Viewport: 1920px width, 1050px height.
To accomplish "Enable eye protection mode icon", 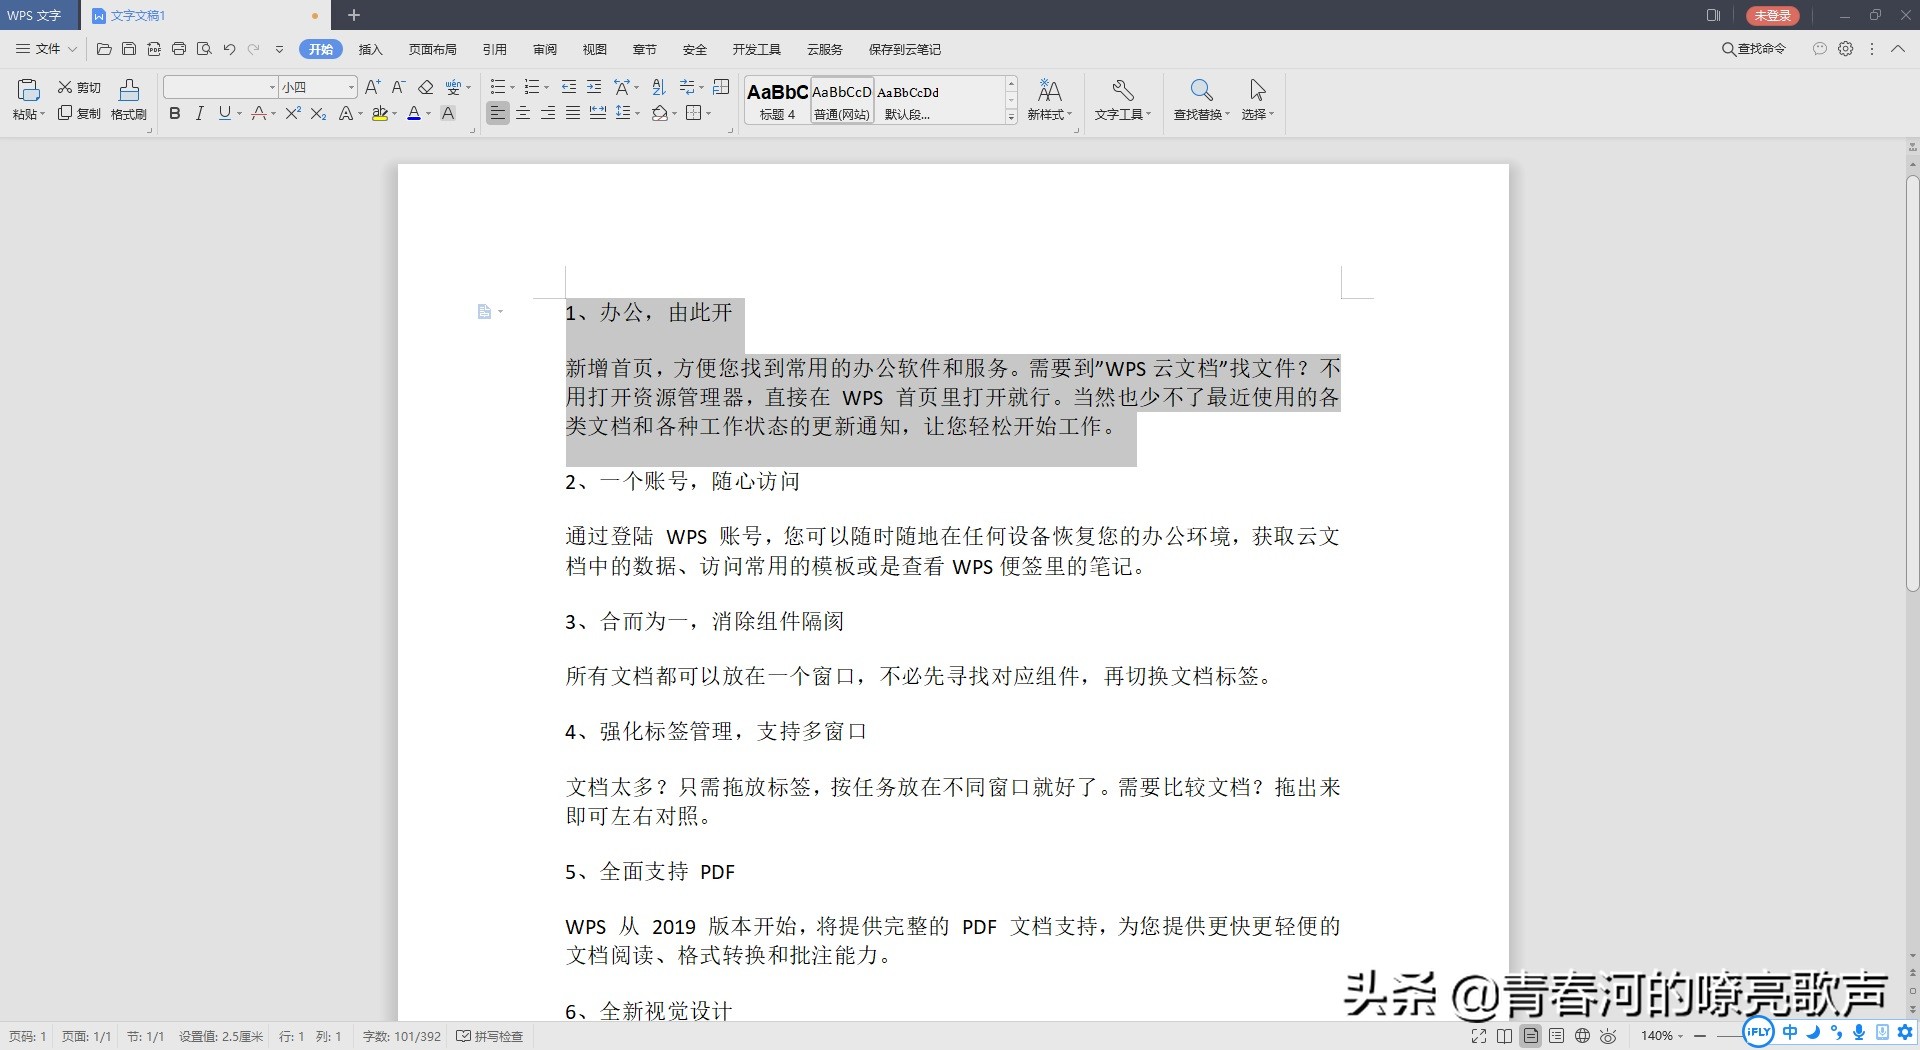I will pos(1608,1036).
